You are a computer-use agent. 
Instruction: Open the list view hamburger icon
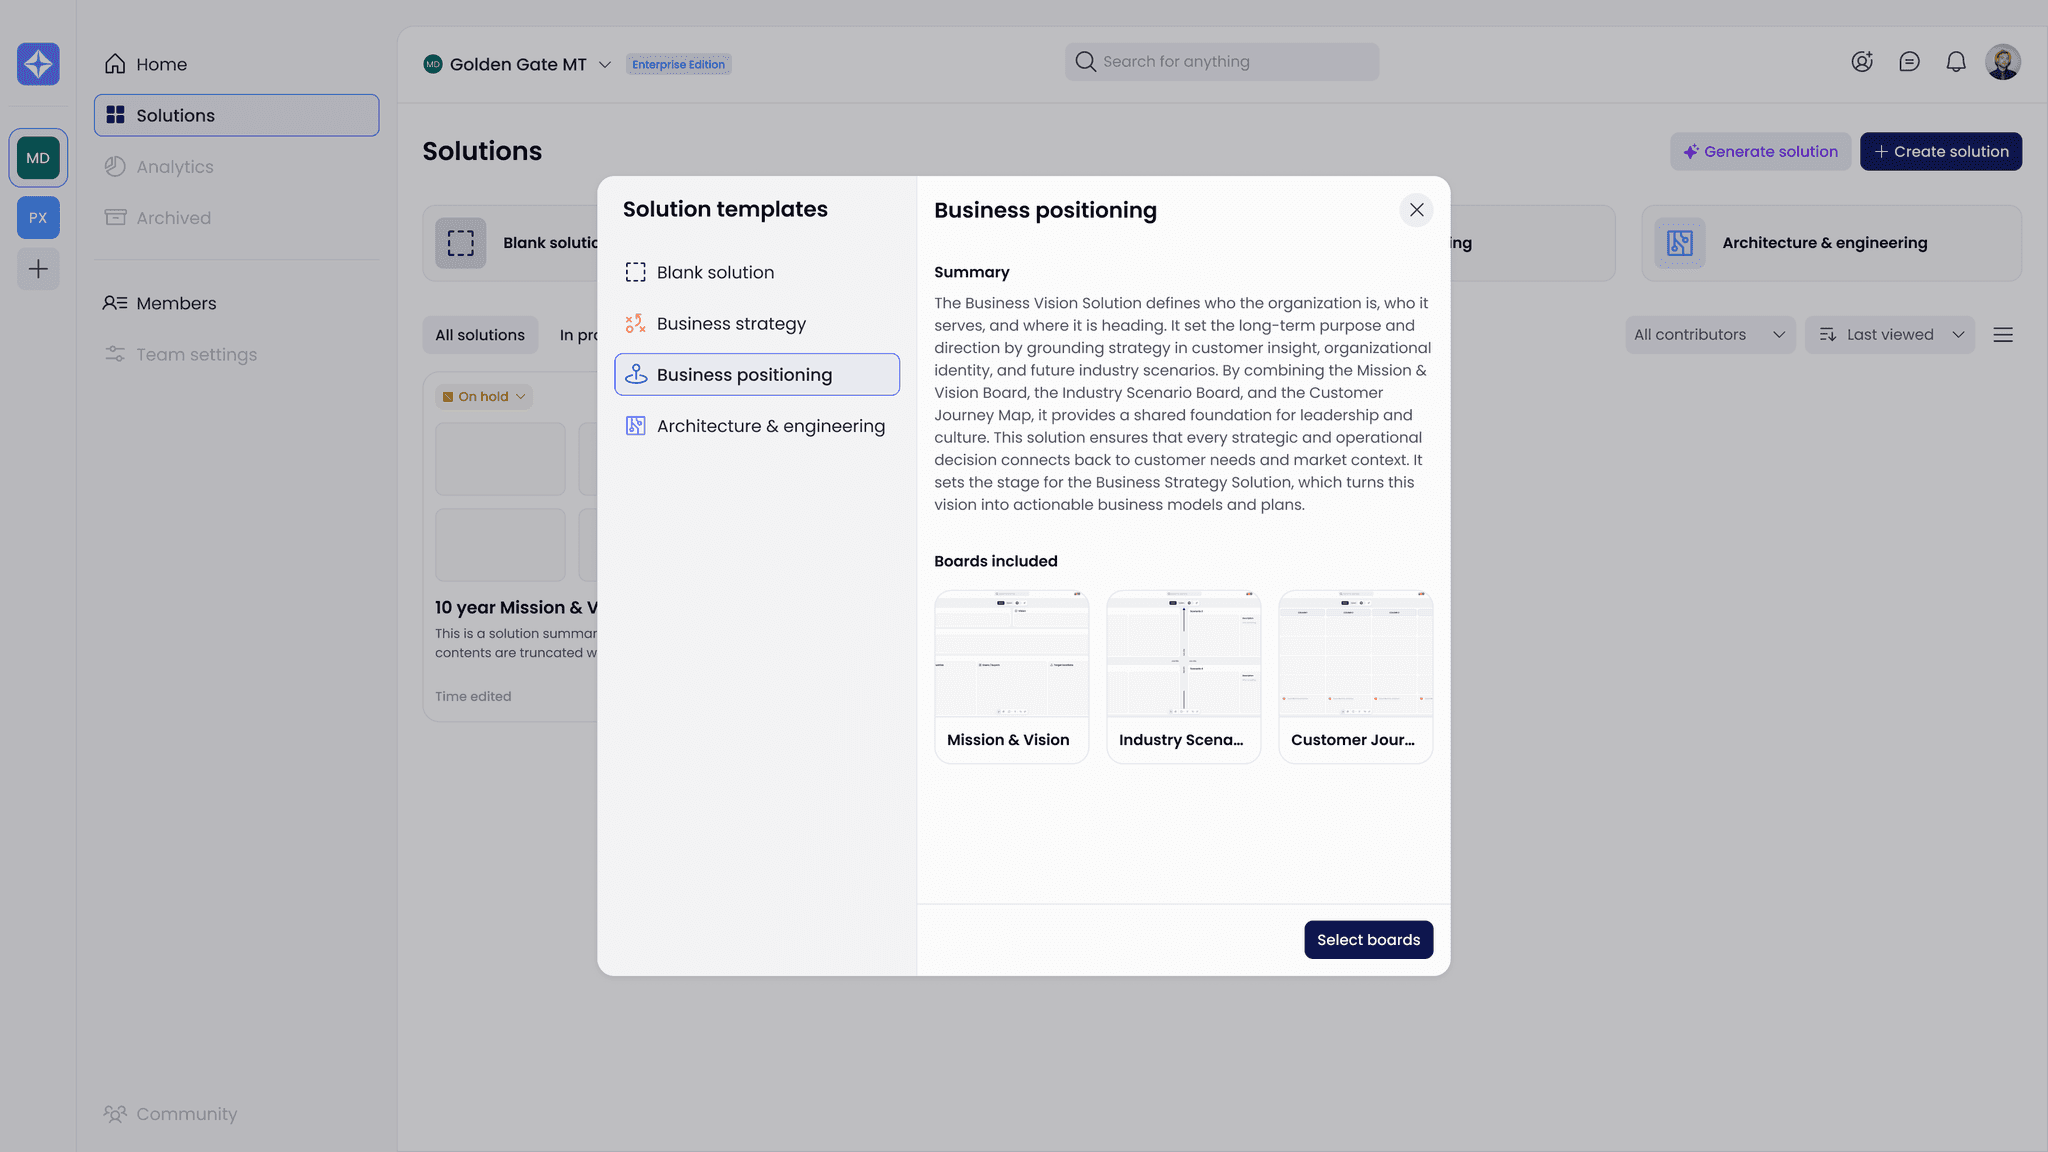[x=2003, y=335]
